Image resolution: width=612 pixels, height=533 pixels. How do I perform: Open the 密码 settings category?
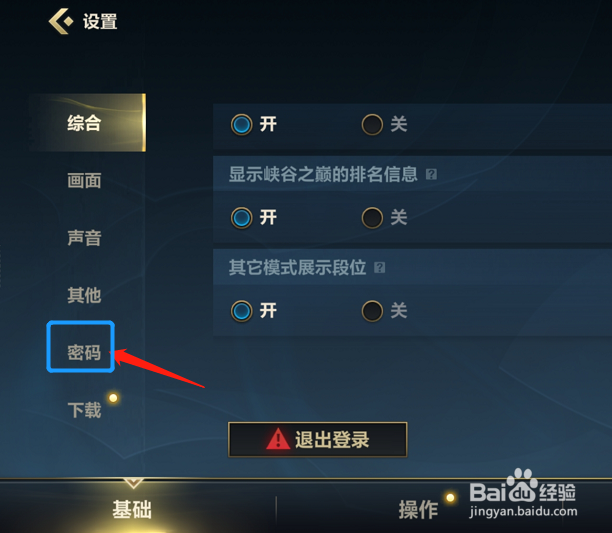(84, 352)
